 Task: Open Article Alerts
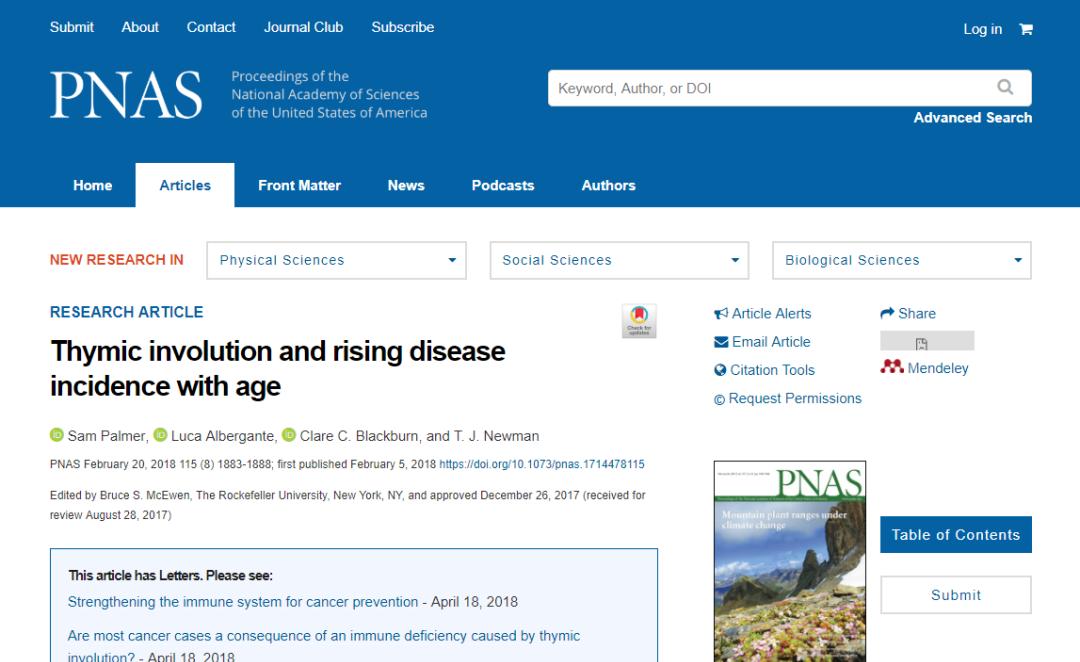click(763, 313)
